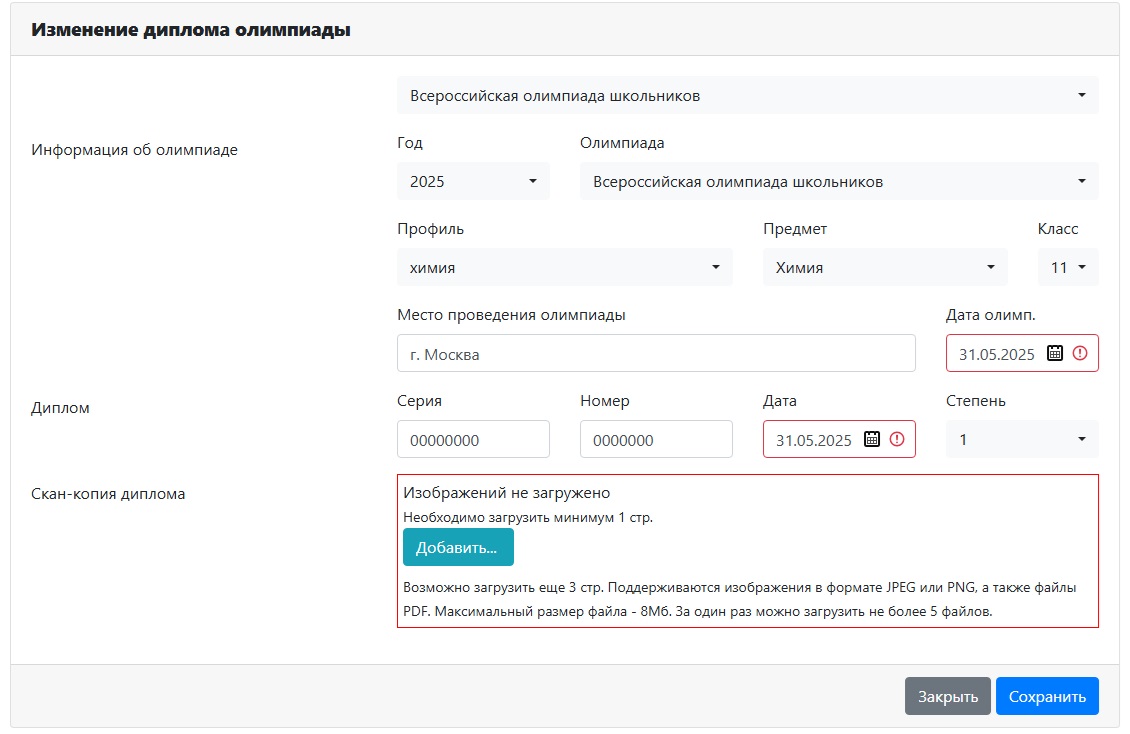Expand the Предмет dropdown showing Химия
Image resolution: width=1130 pixels, height=734 pixels.
[884, 268]
